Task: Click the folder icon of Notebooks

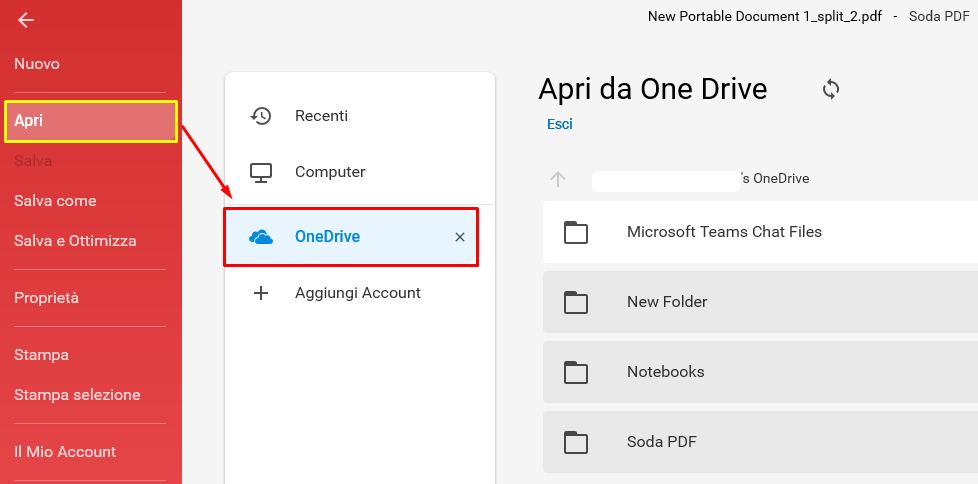Action: 576,372
